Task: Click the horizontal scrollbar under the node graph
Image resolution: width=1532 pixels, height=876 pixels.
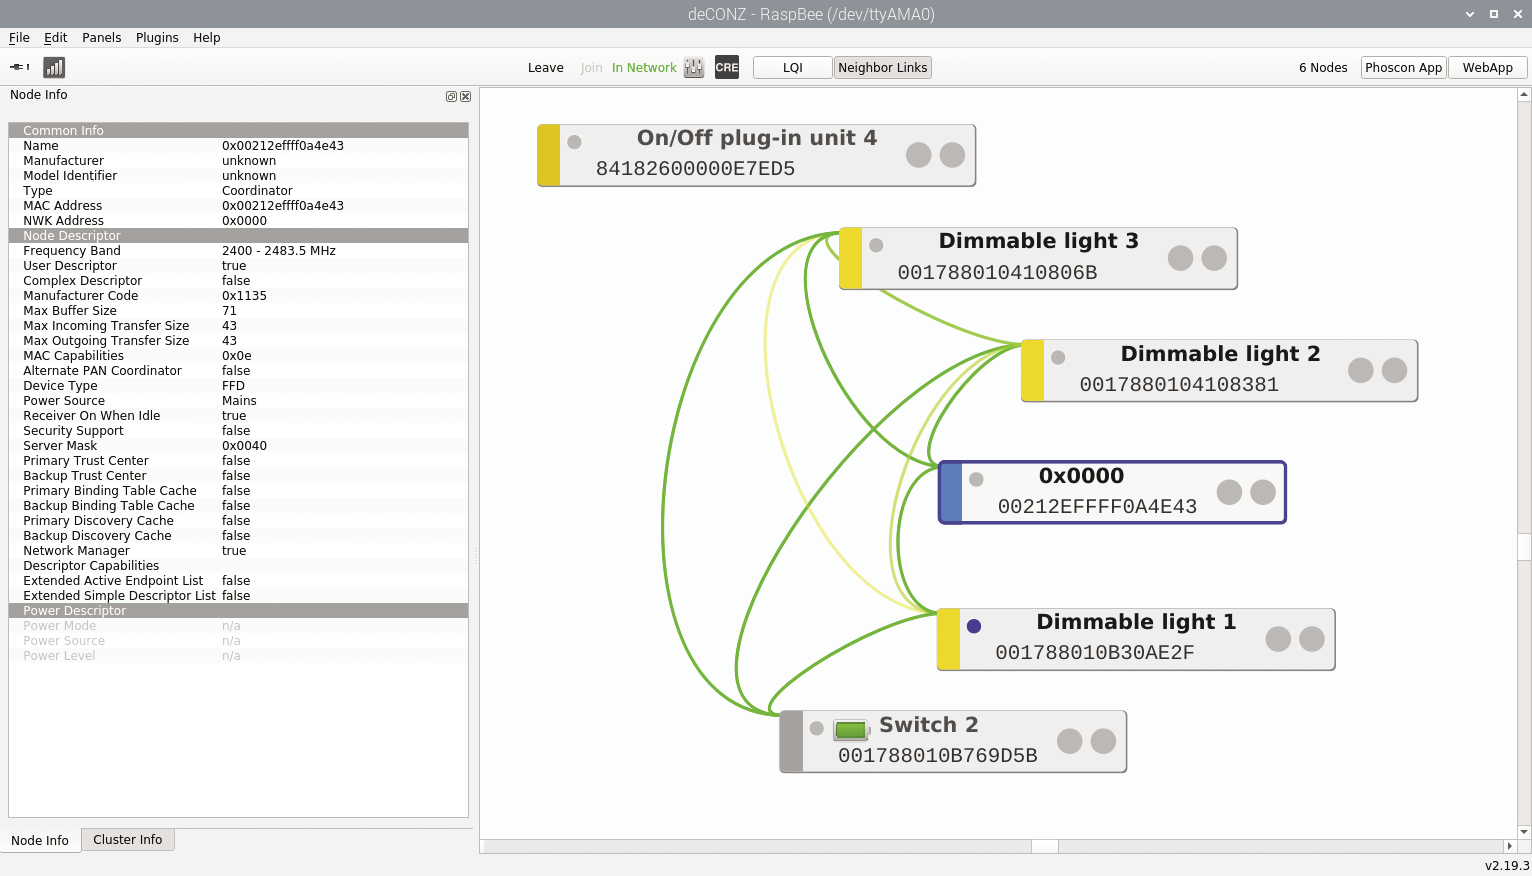Action: pyautogui.click(x=1044, y=846)
